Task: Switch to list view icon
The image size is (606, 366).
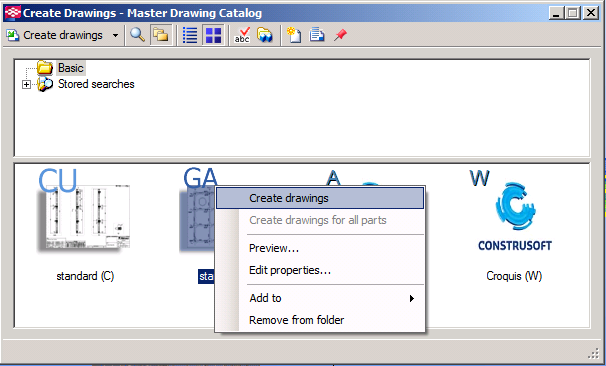Action: click(190, 35)
